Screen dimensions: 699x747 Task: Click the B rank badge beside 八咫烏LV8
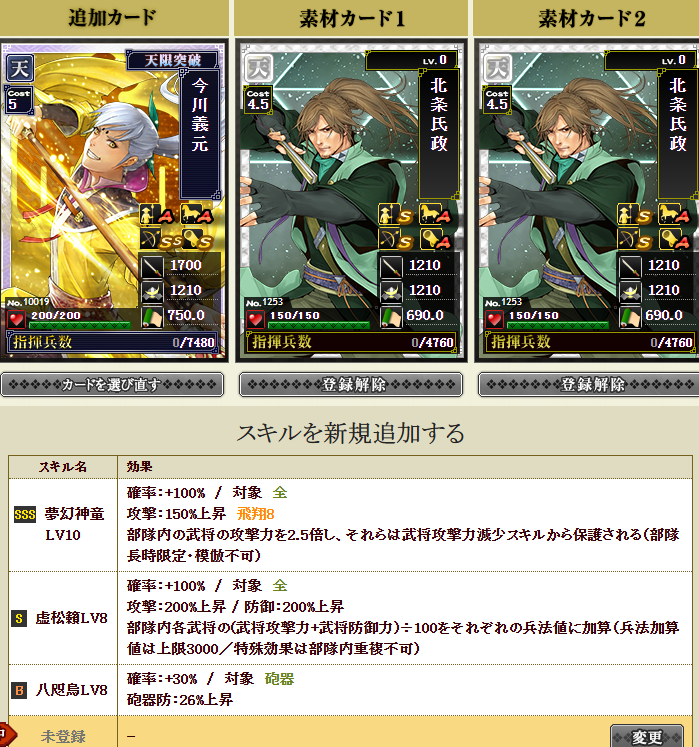coord(20,690)
